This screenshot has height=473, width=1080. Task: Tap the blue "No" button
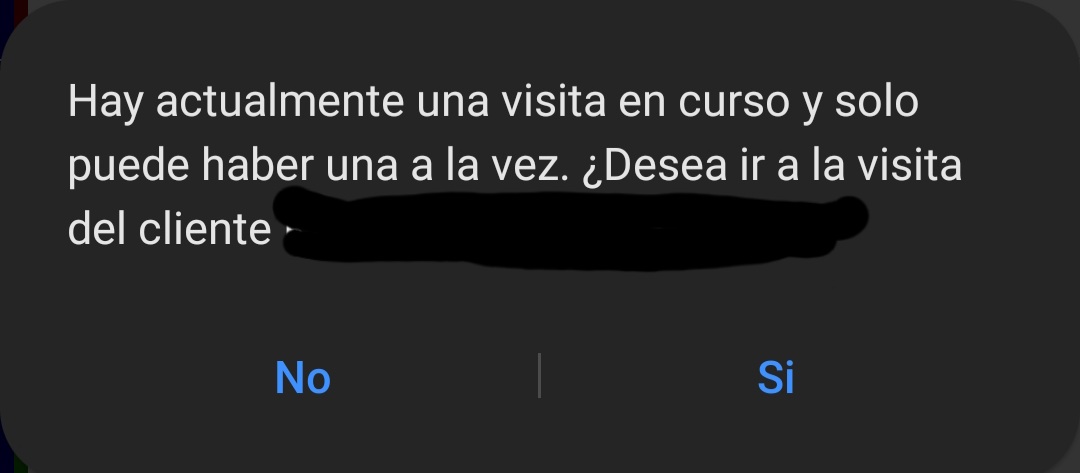[x=302, y=377]
